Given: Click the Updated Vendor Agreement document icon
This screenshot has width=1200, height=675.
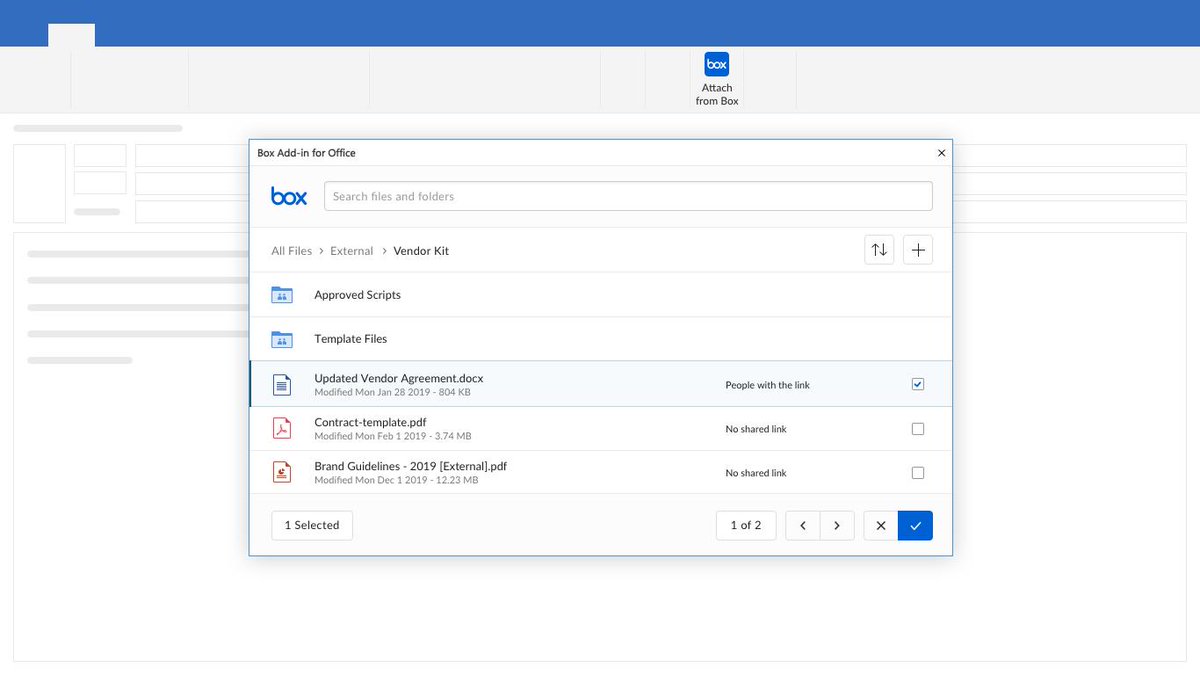Looking at the screenshot, I should (x=282, y=384).
